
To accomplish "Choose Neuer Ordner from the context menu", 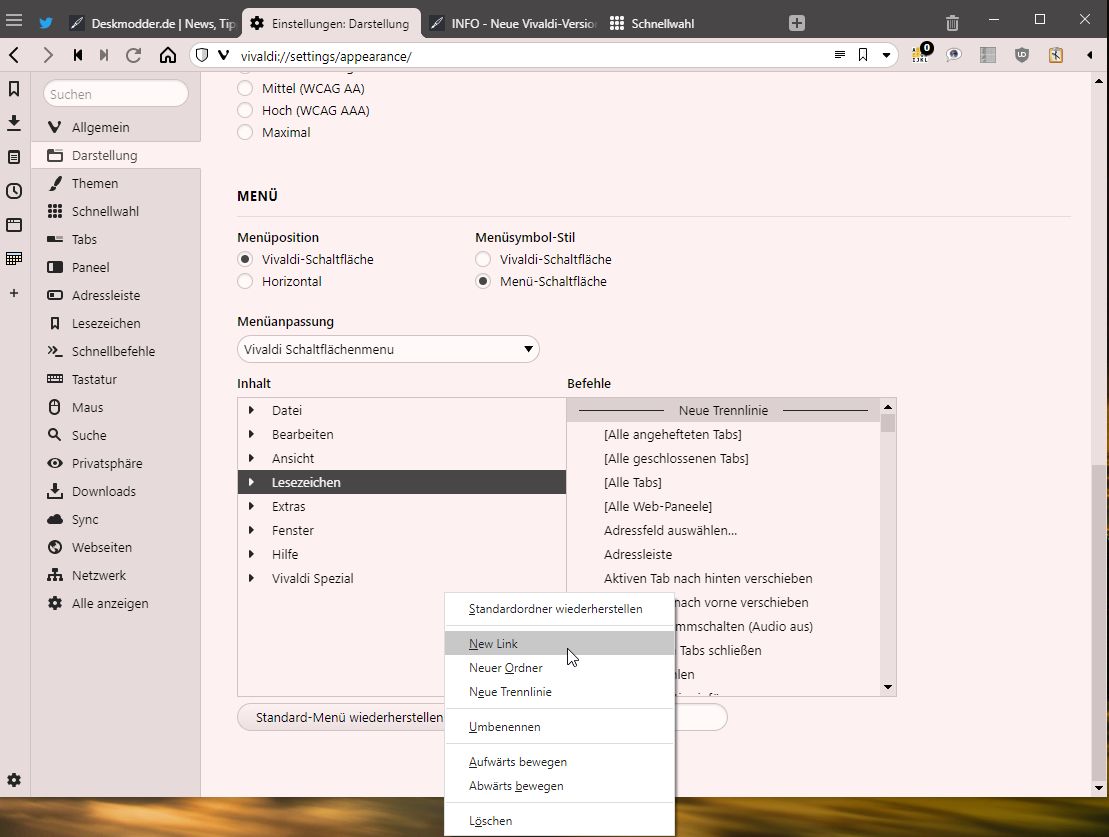I will (x=559, y=668).
